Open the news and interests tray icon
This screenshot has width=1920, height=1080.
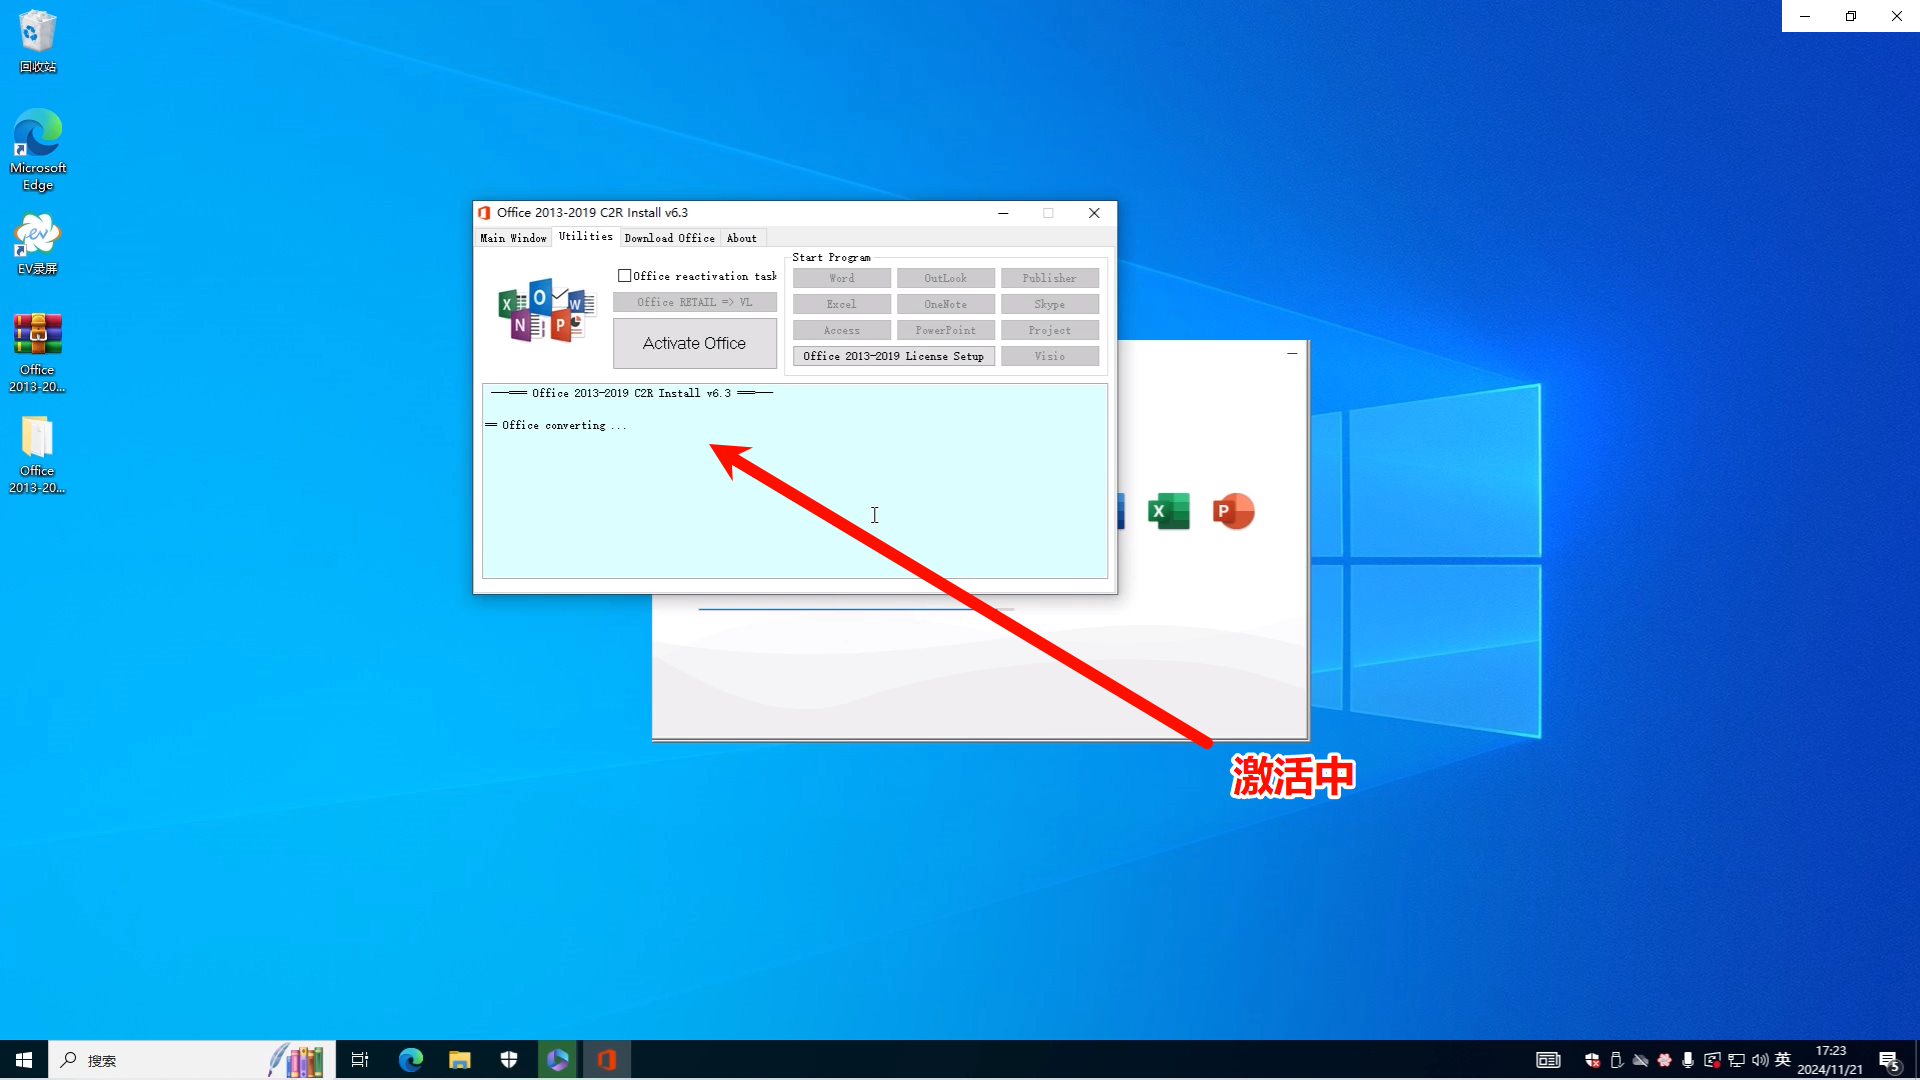1548,1060
